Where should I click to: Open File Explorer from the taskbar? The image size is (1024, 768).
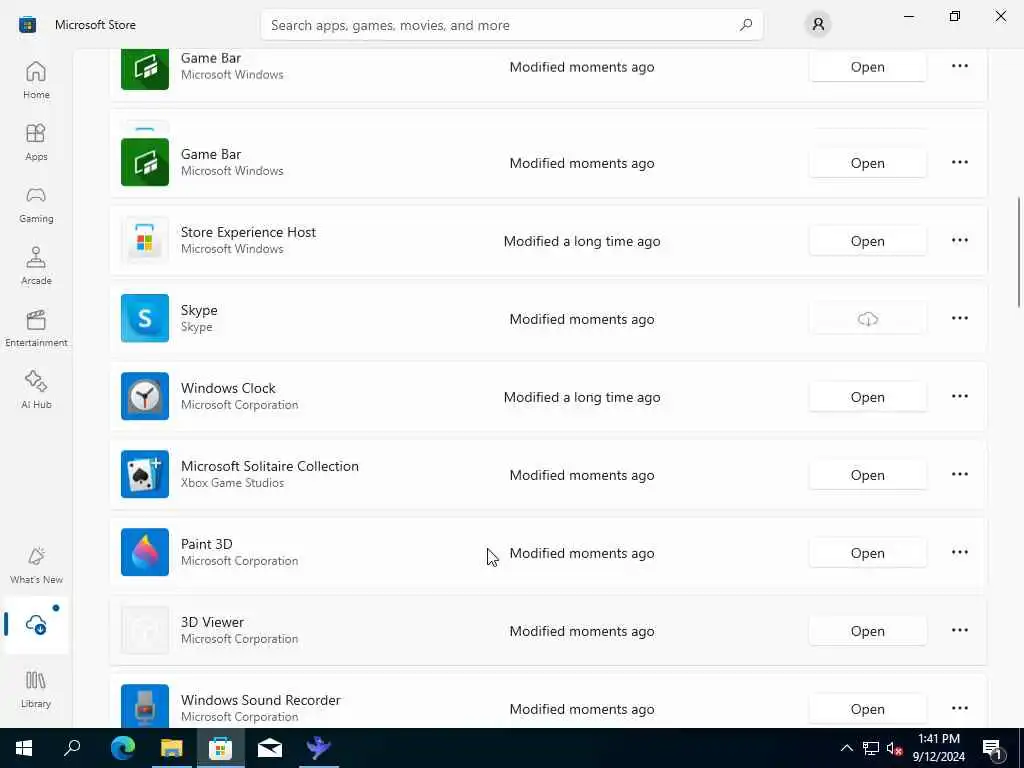(x=172, y=748)
